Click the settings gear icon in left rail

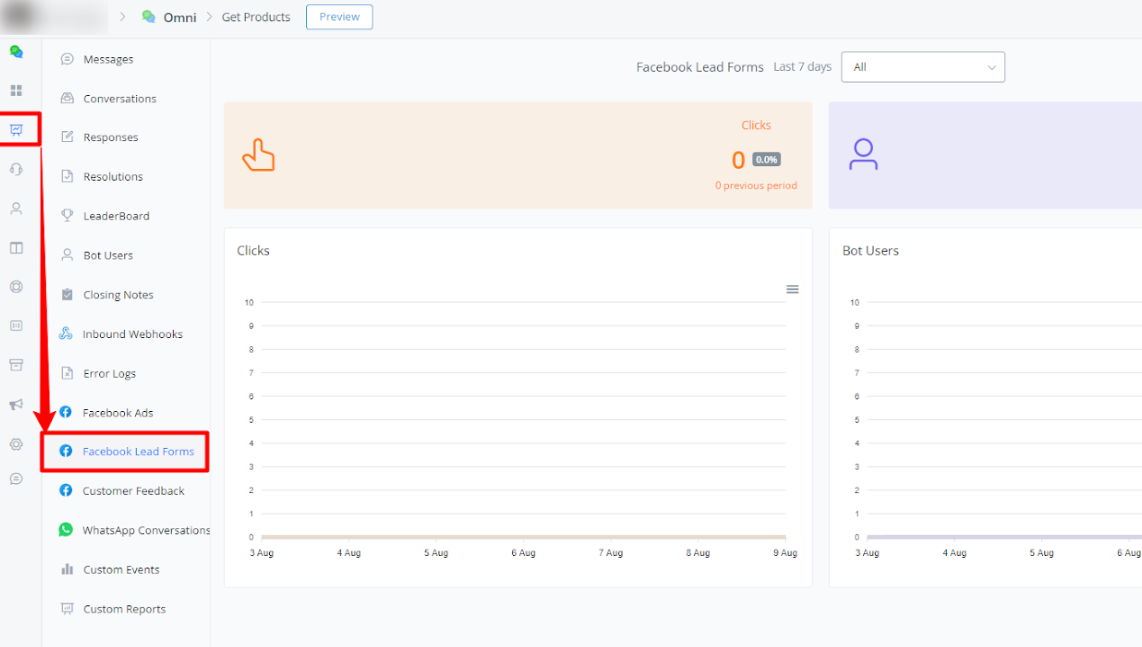tap(16, 444)
